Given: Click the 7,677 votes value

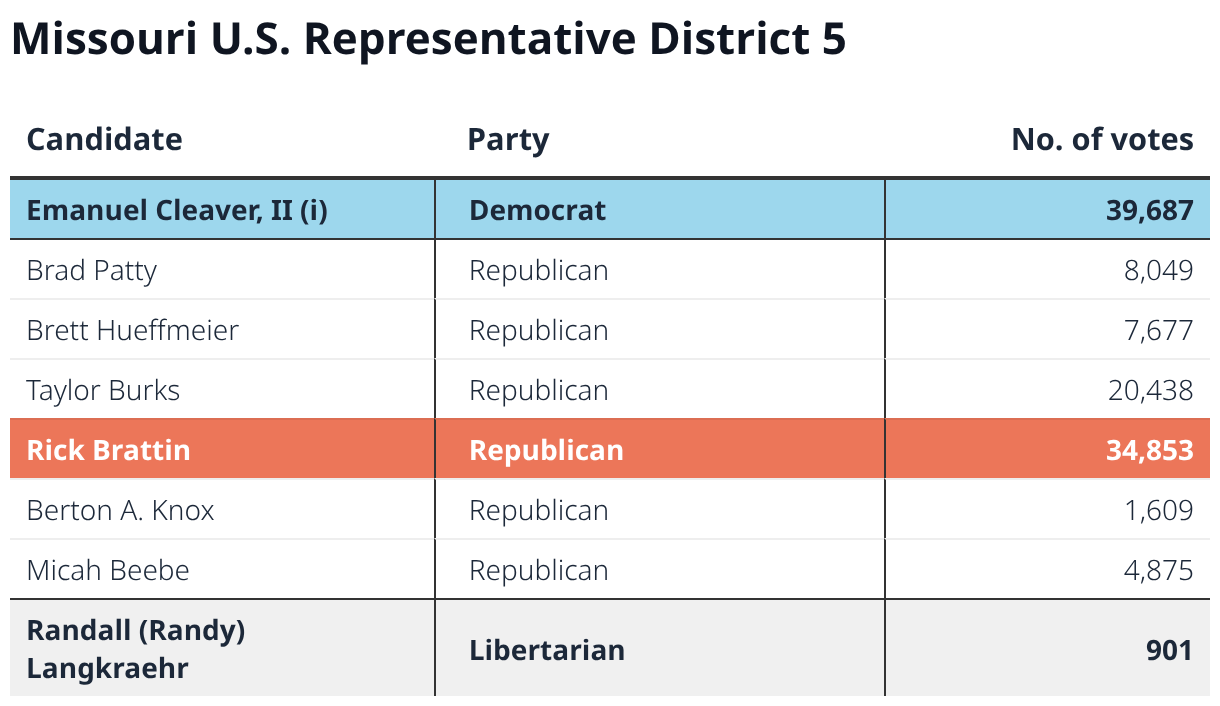Looking at the screenshot, I should tap(1158, 331).
